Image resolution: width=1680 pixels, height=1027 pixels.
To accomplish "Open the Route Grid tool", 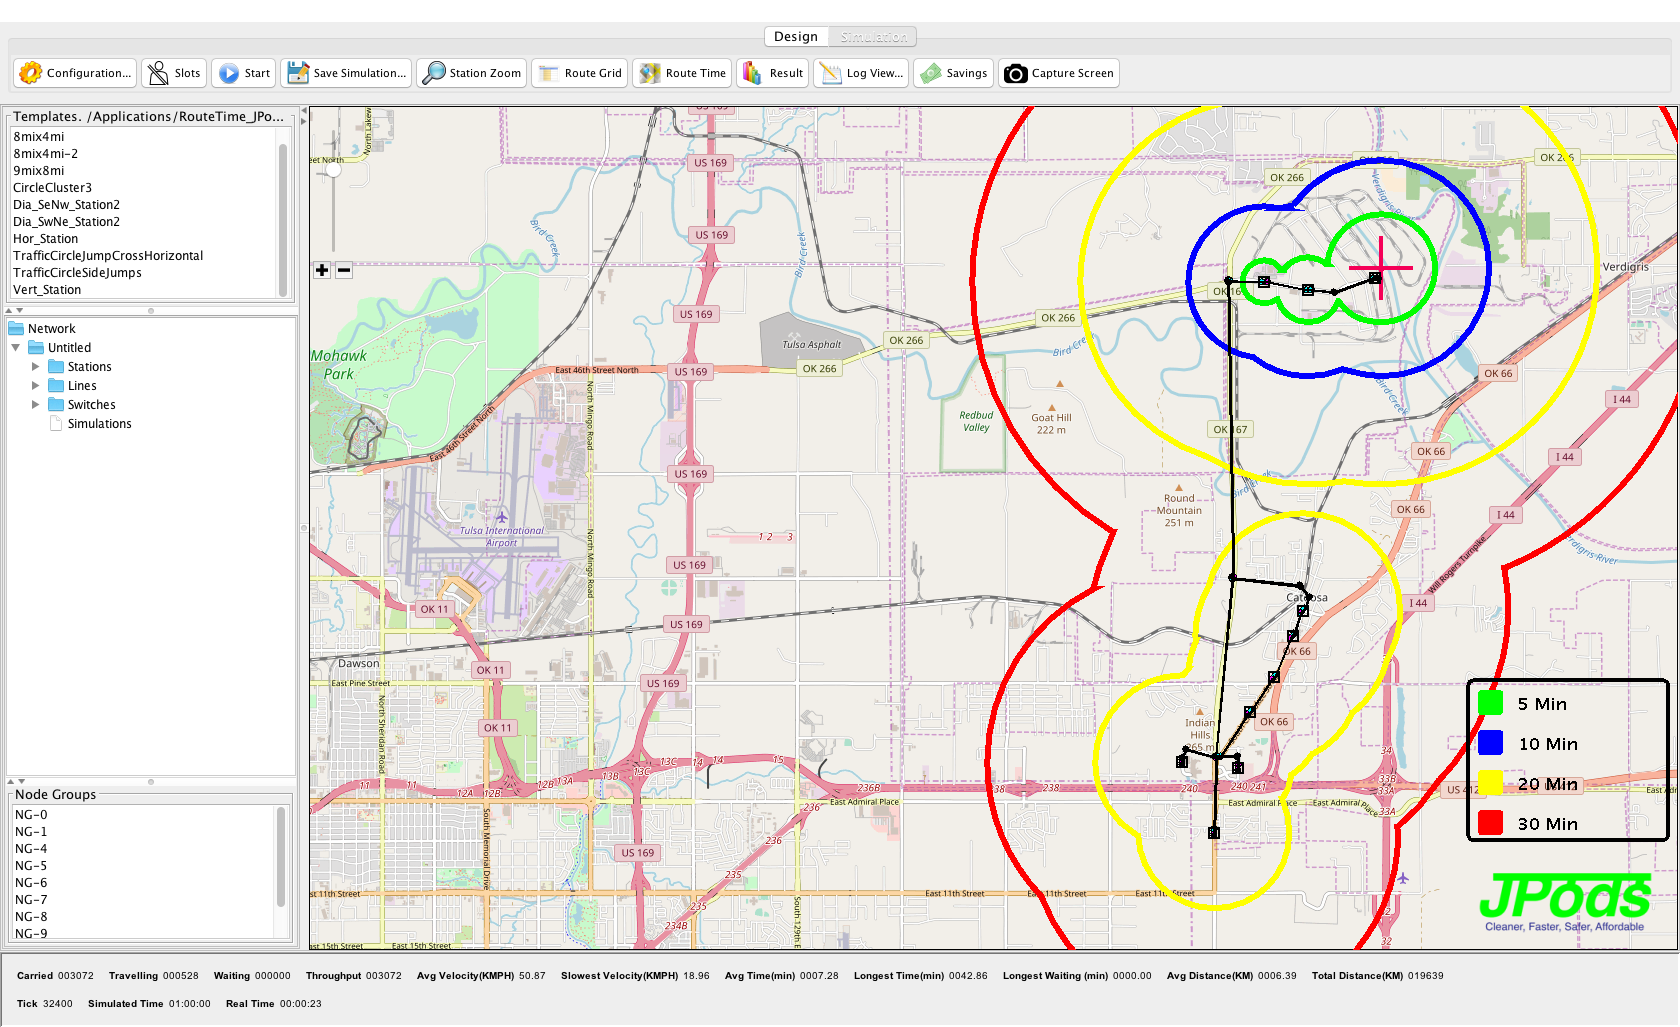I will point(549,73).
